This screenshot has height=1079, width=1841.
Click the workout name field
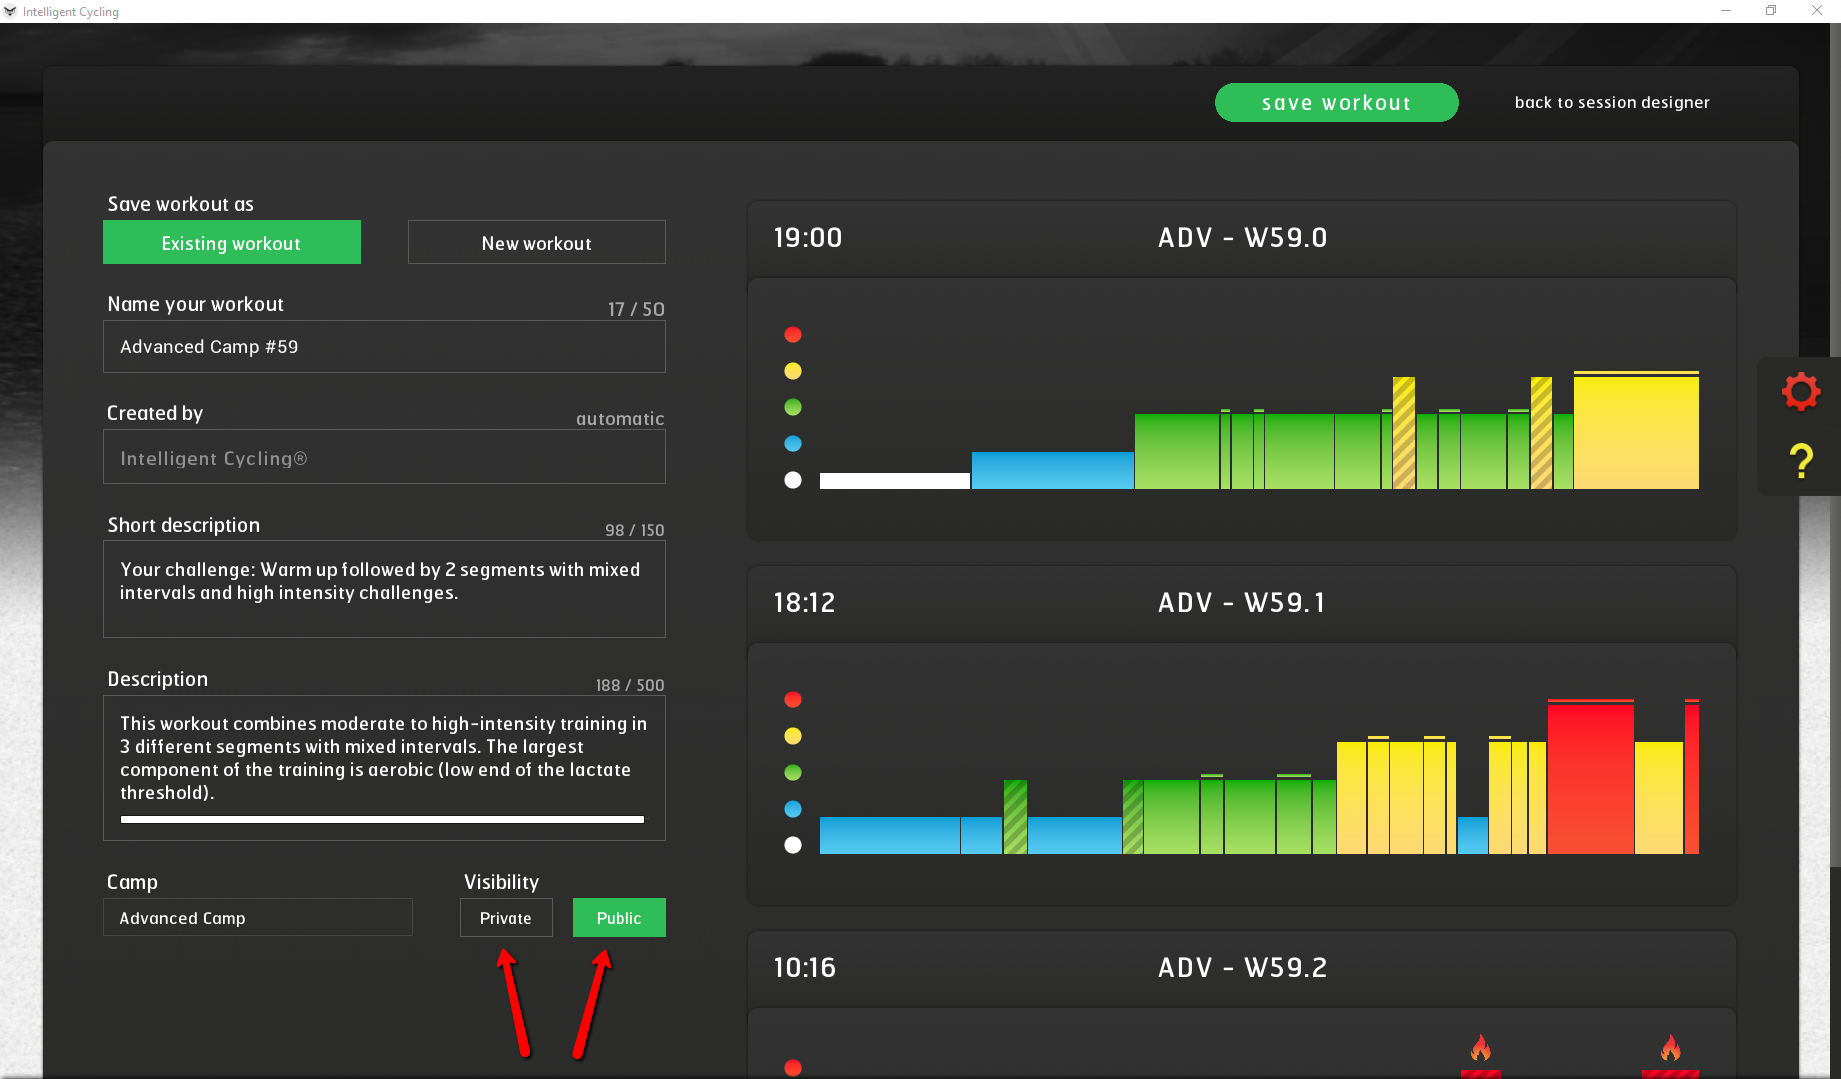(x=384, y=347)
